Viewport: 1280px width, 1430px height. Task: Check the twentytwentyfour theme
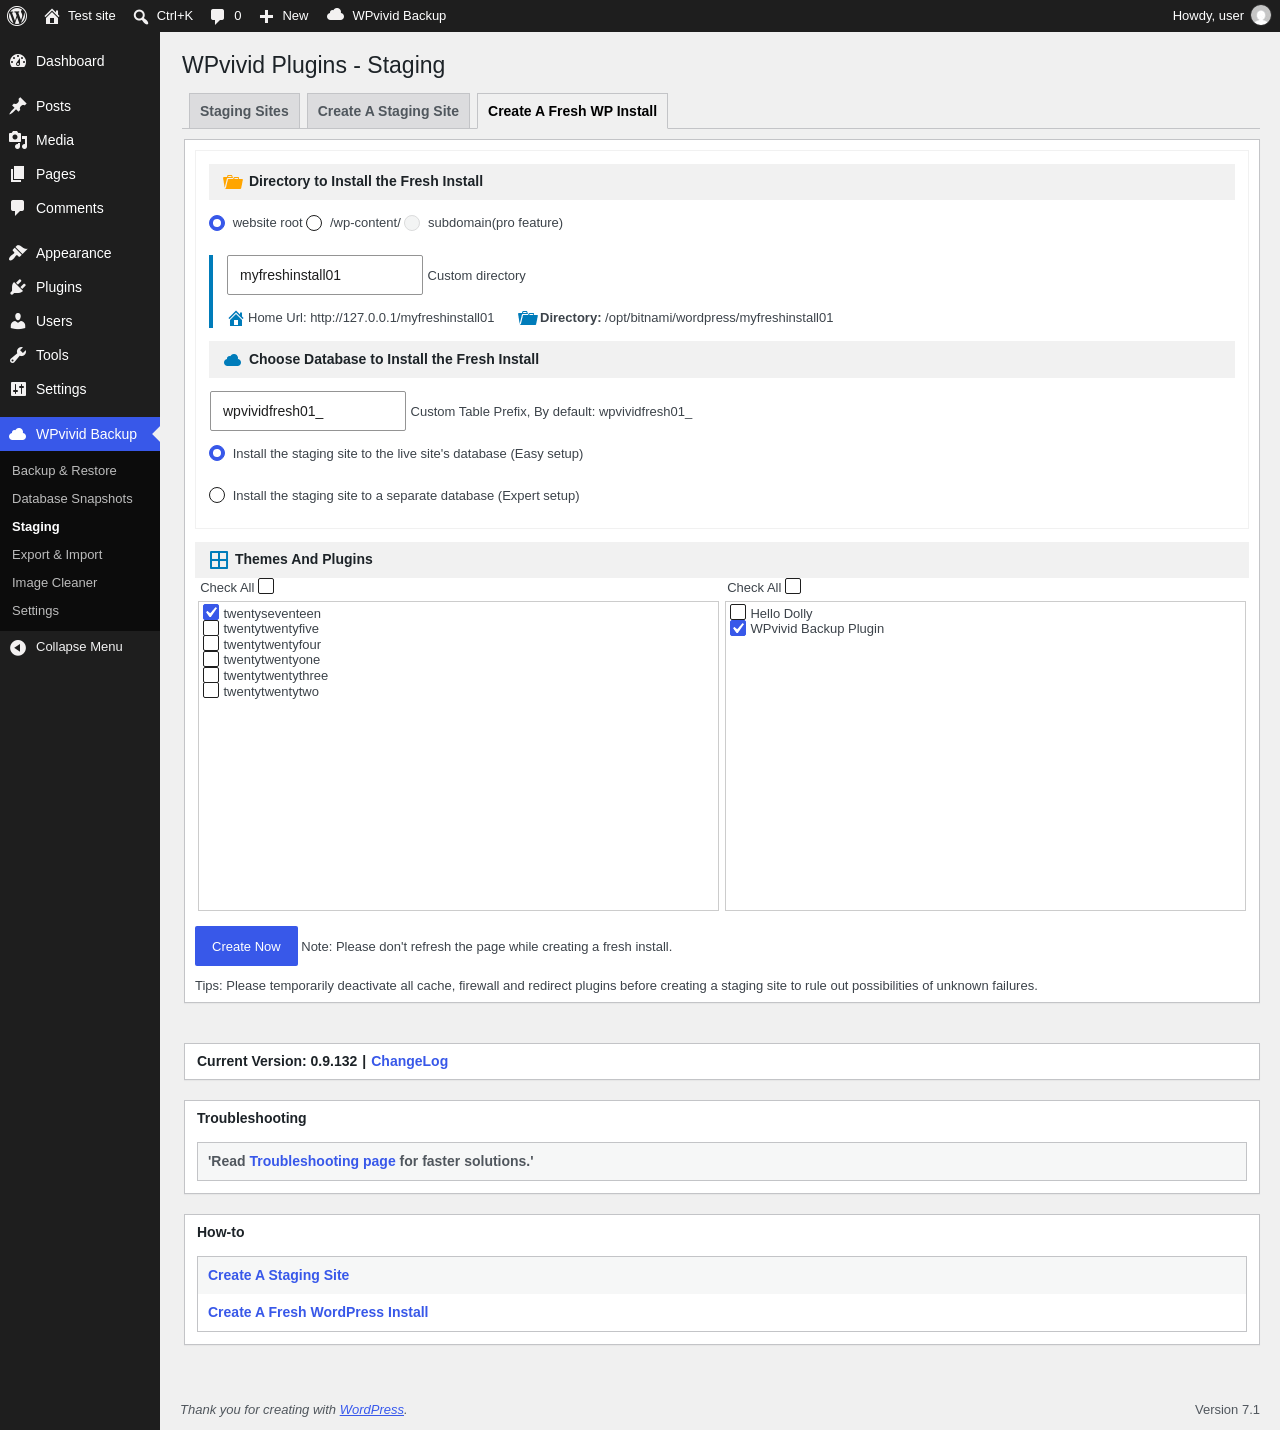click(x=211, y=643)
